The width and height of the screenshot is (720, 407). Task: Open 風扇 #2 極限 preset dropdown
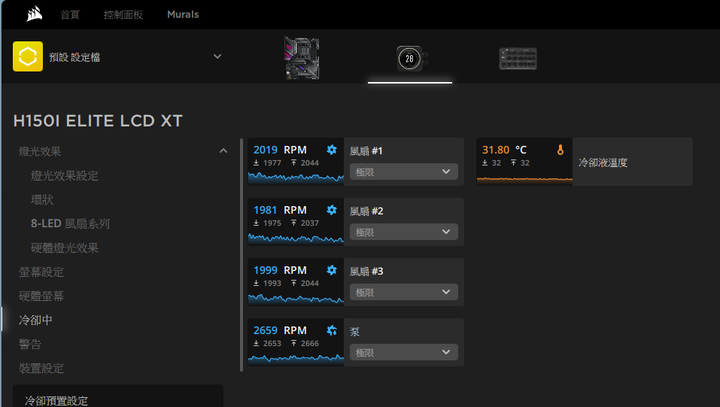tap(404, 232)
